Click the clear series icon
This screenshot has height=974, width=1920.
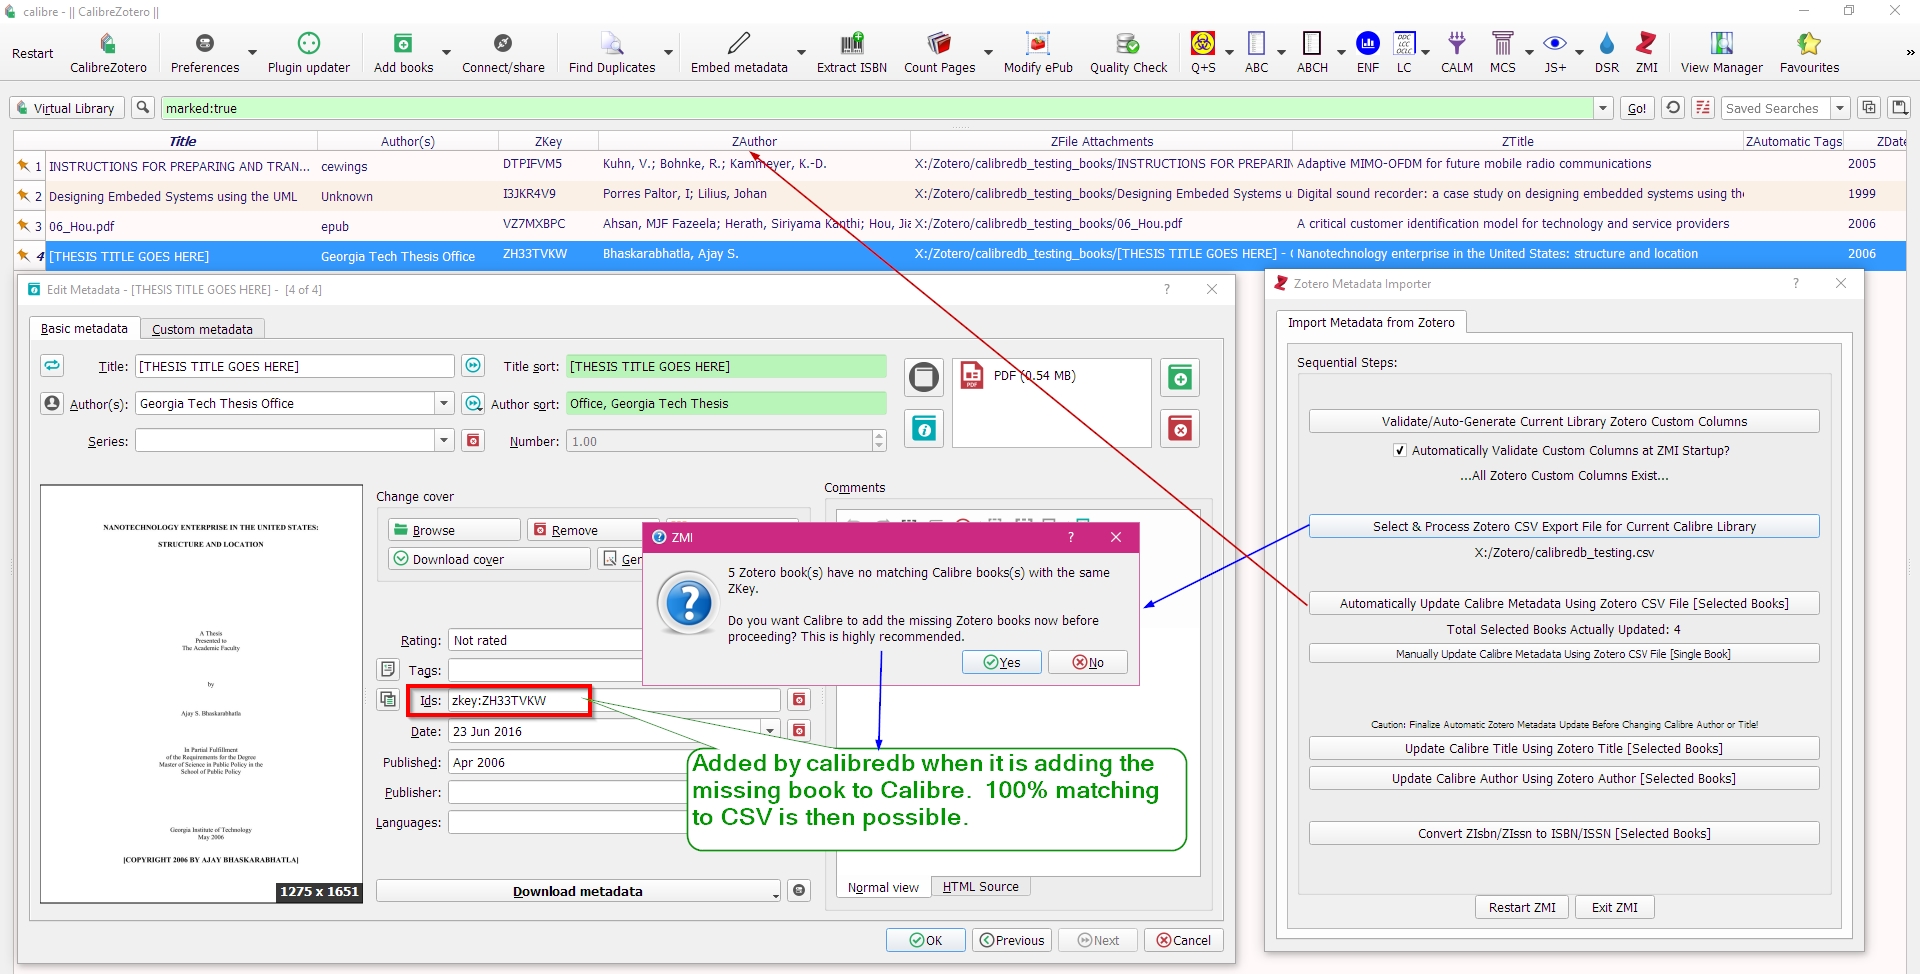point(473,441)
